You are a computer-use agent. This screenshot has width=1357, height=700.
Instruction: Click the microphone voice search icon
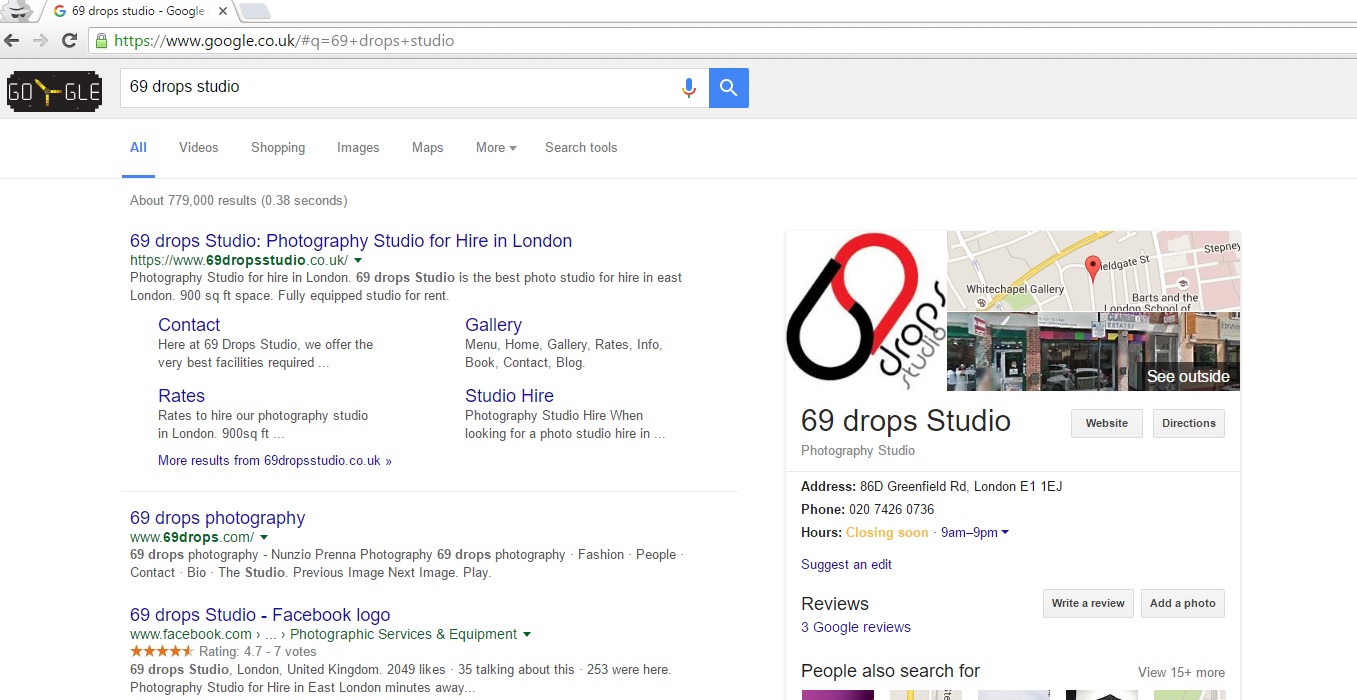688,88
